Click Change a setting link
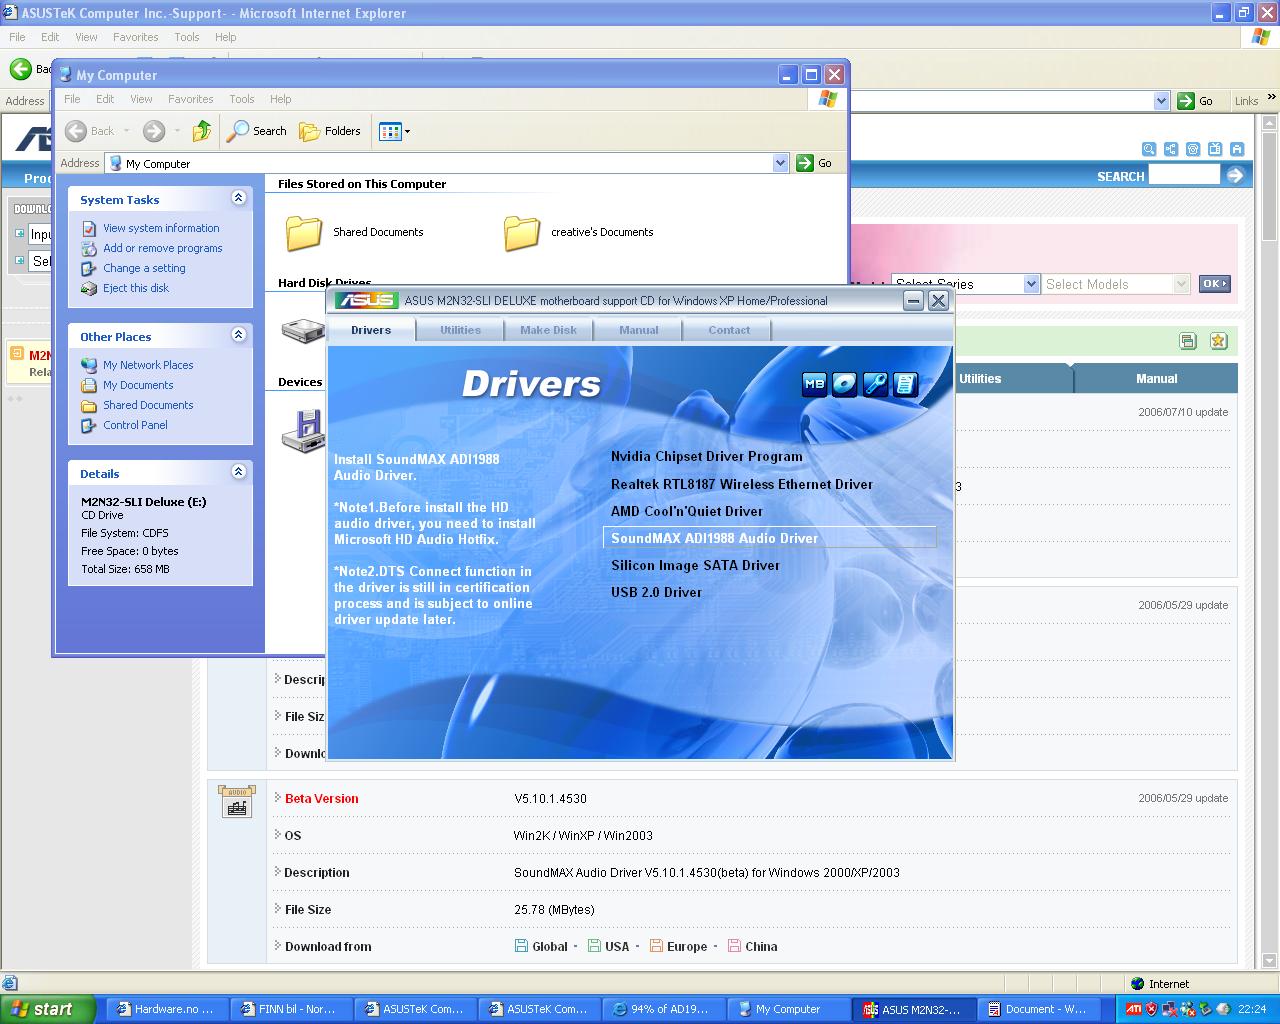Viewport: 1280px width, 1024px height. pyautogui.click(x=144, y=268)
